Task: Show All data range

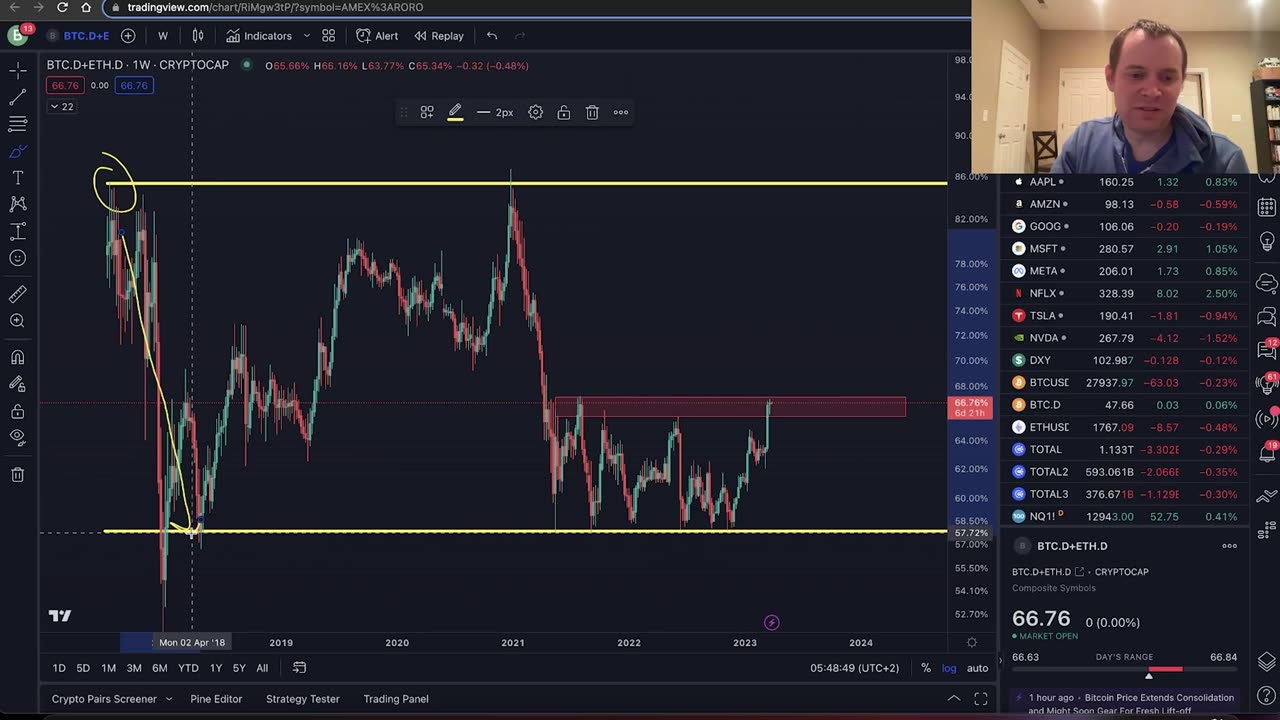Action: point(262,668)
